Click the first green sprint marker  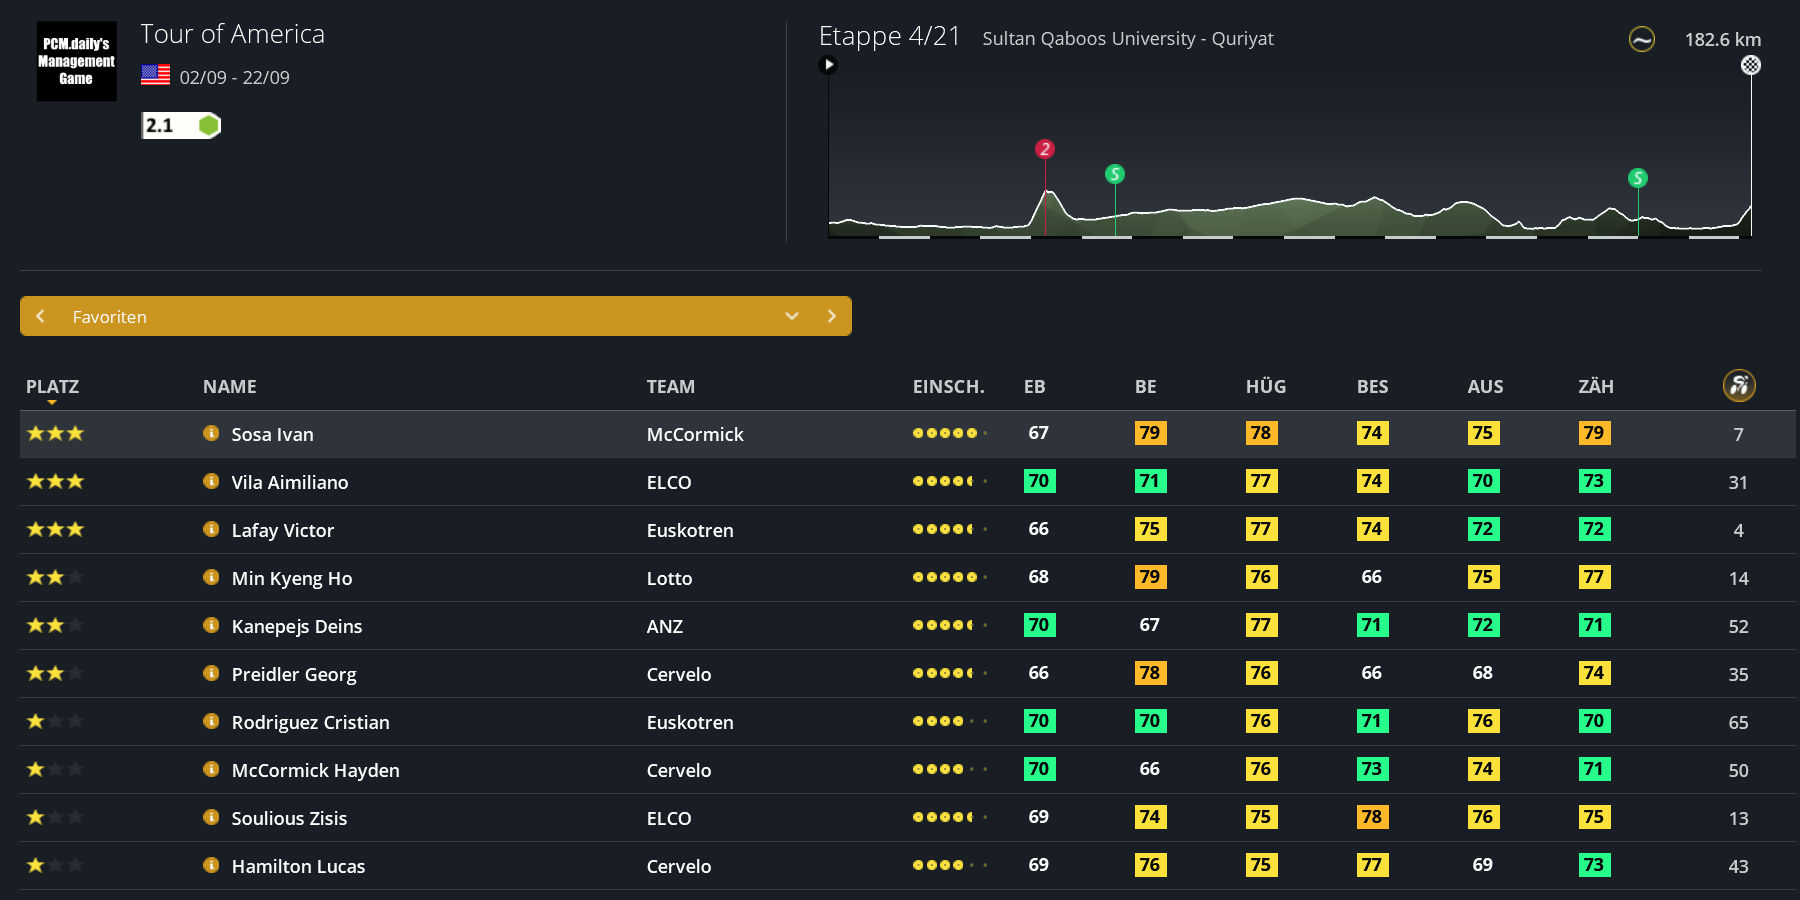(1114, 174)
